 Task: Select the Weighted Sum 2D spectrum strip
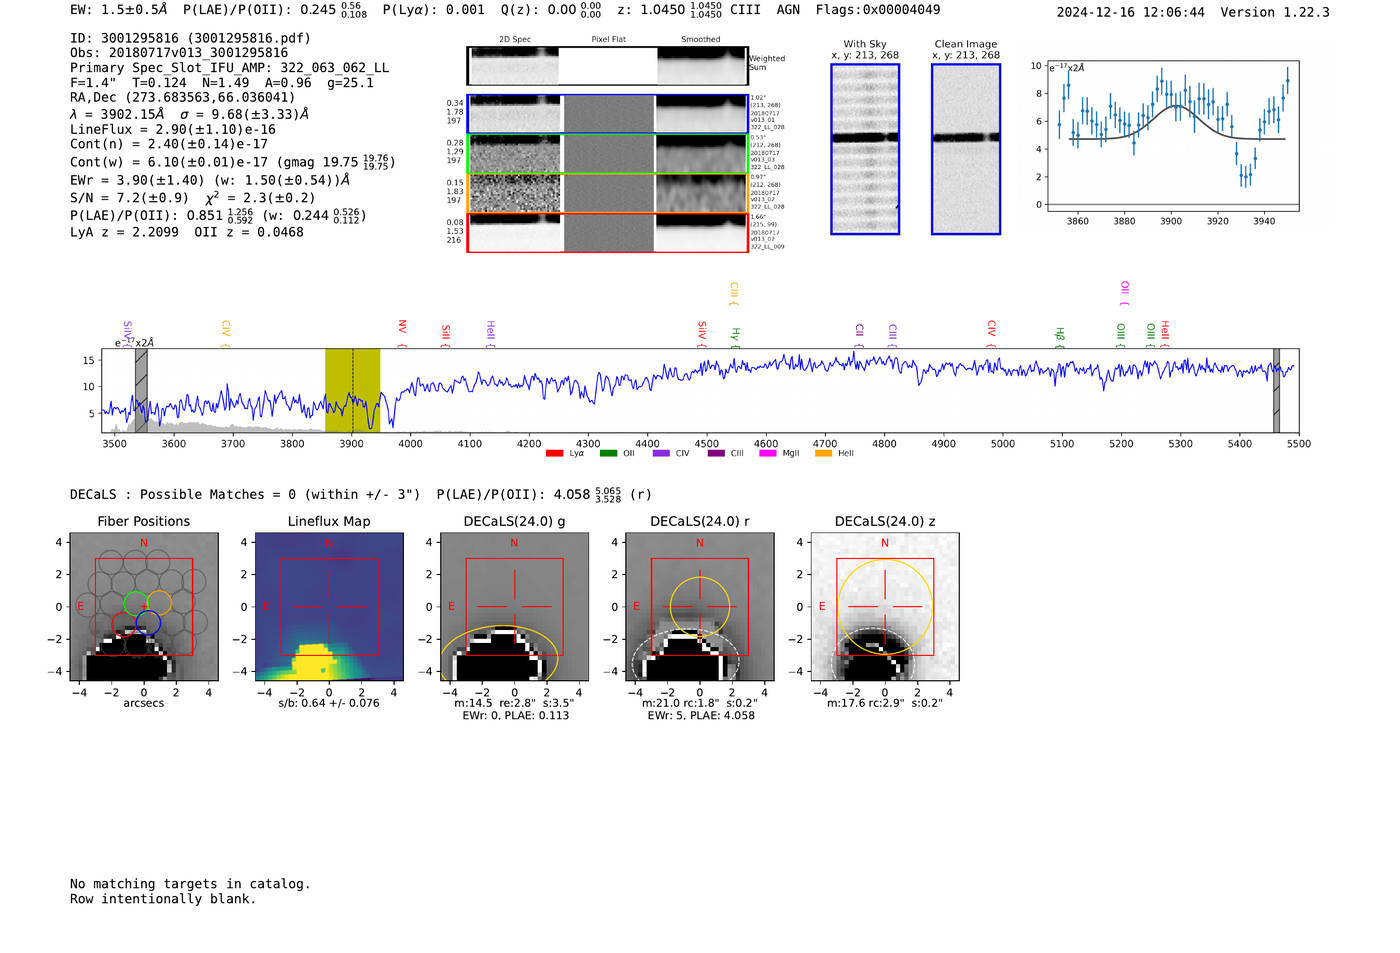pyautogui.click(x=607, y=66)
